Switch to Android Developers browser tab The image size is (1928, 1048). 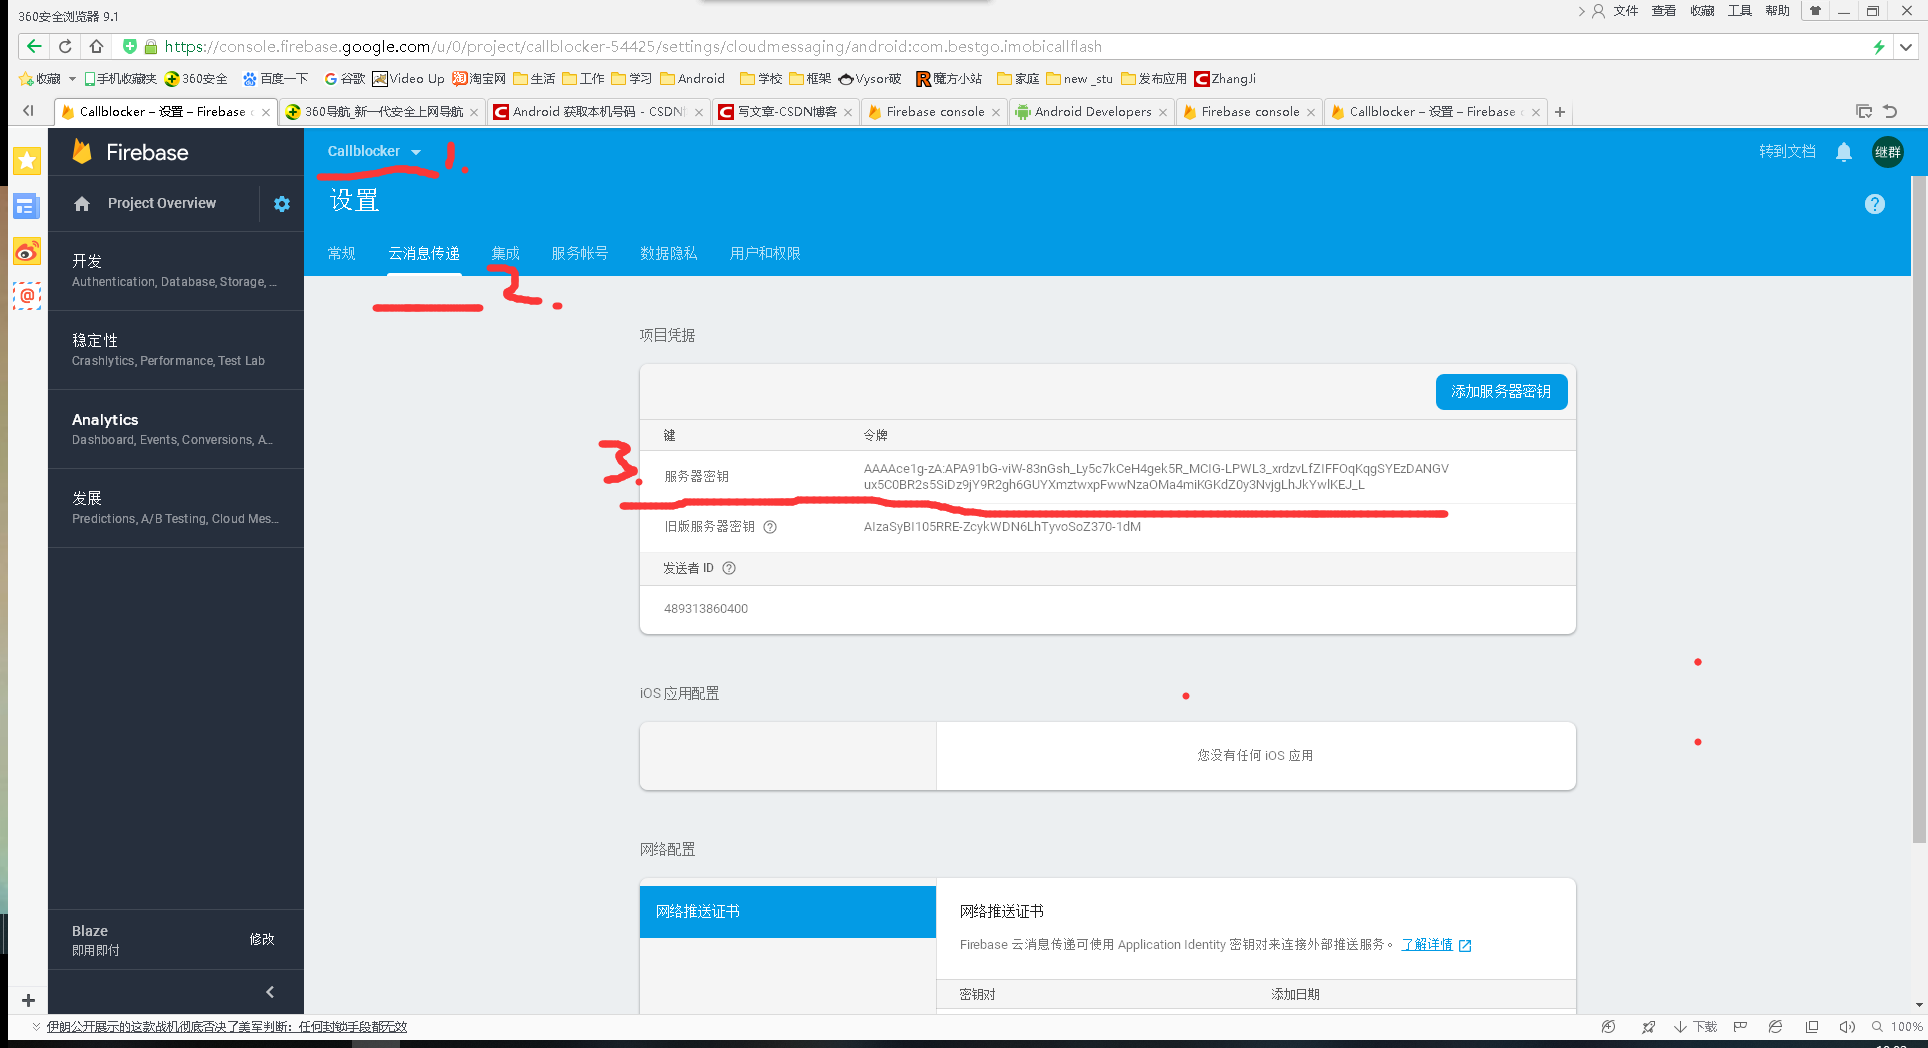point(1092,112)
